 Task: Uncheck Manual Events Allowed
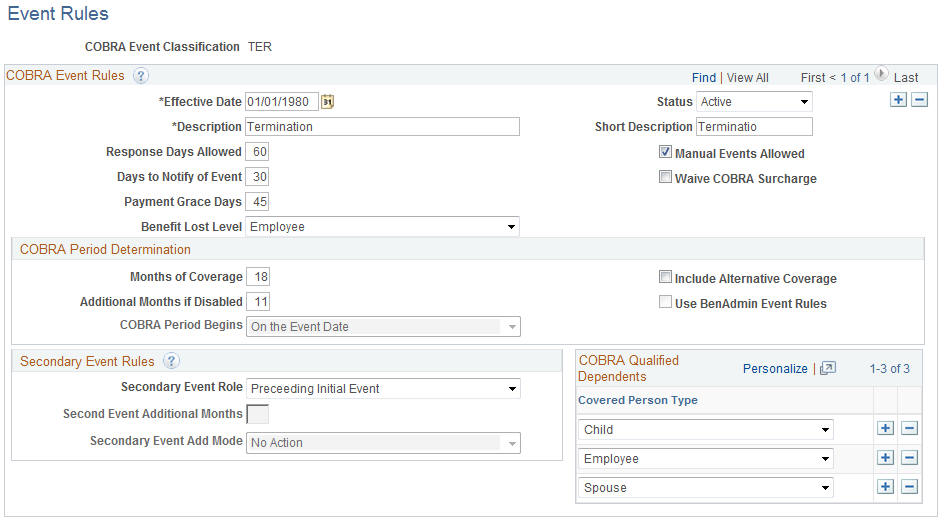click(665, 152)
